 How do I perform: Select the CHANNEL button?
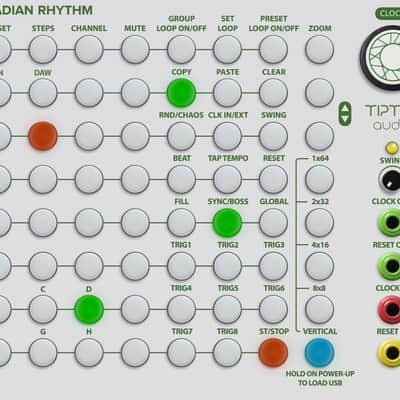(89, 50)
